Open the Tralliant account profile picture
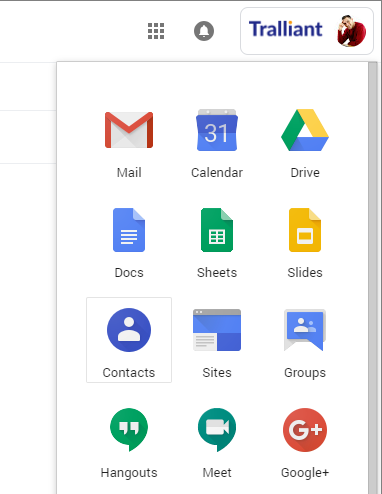Viewport: 382px width, 494px height. coord(351,31)
